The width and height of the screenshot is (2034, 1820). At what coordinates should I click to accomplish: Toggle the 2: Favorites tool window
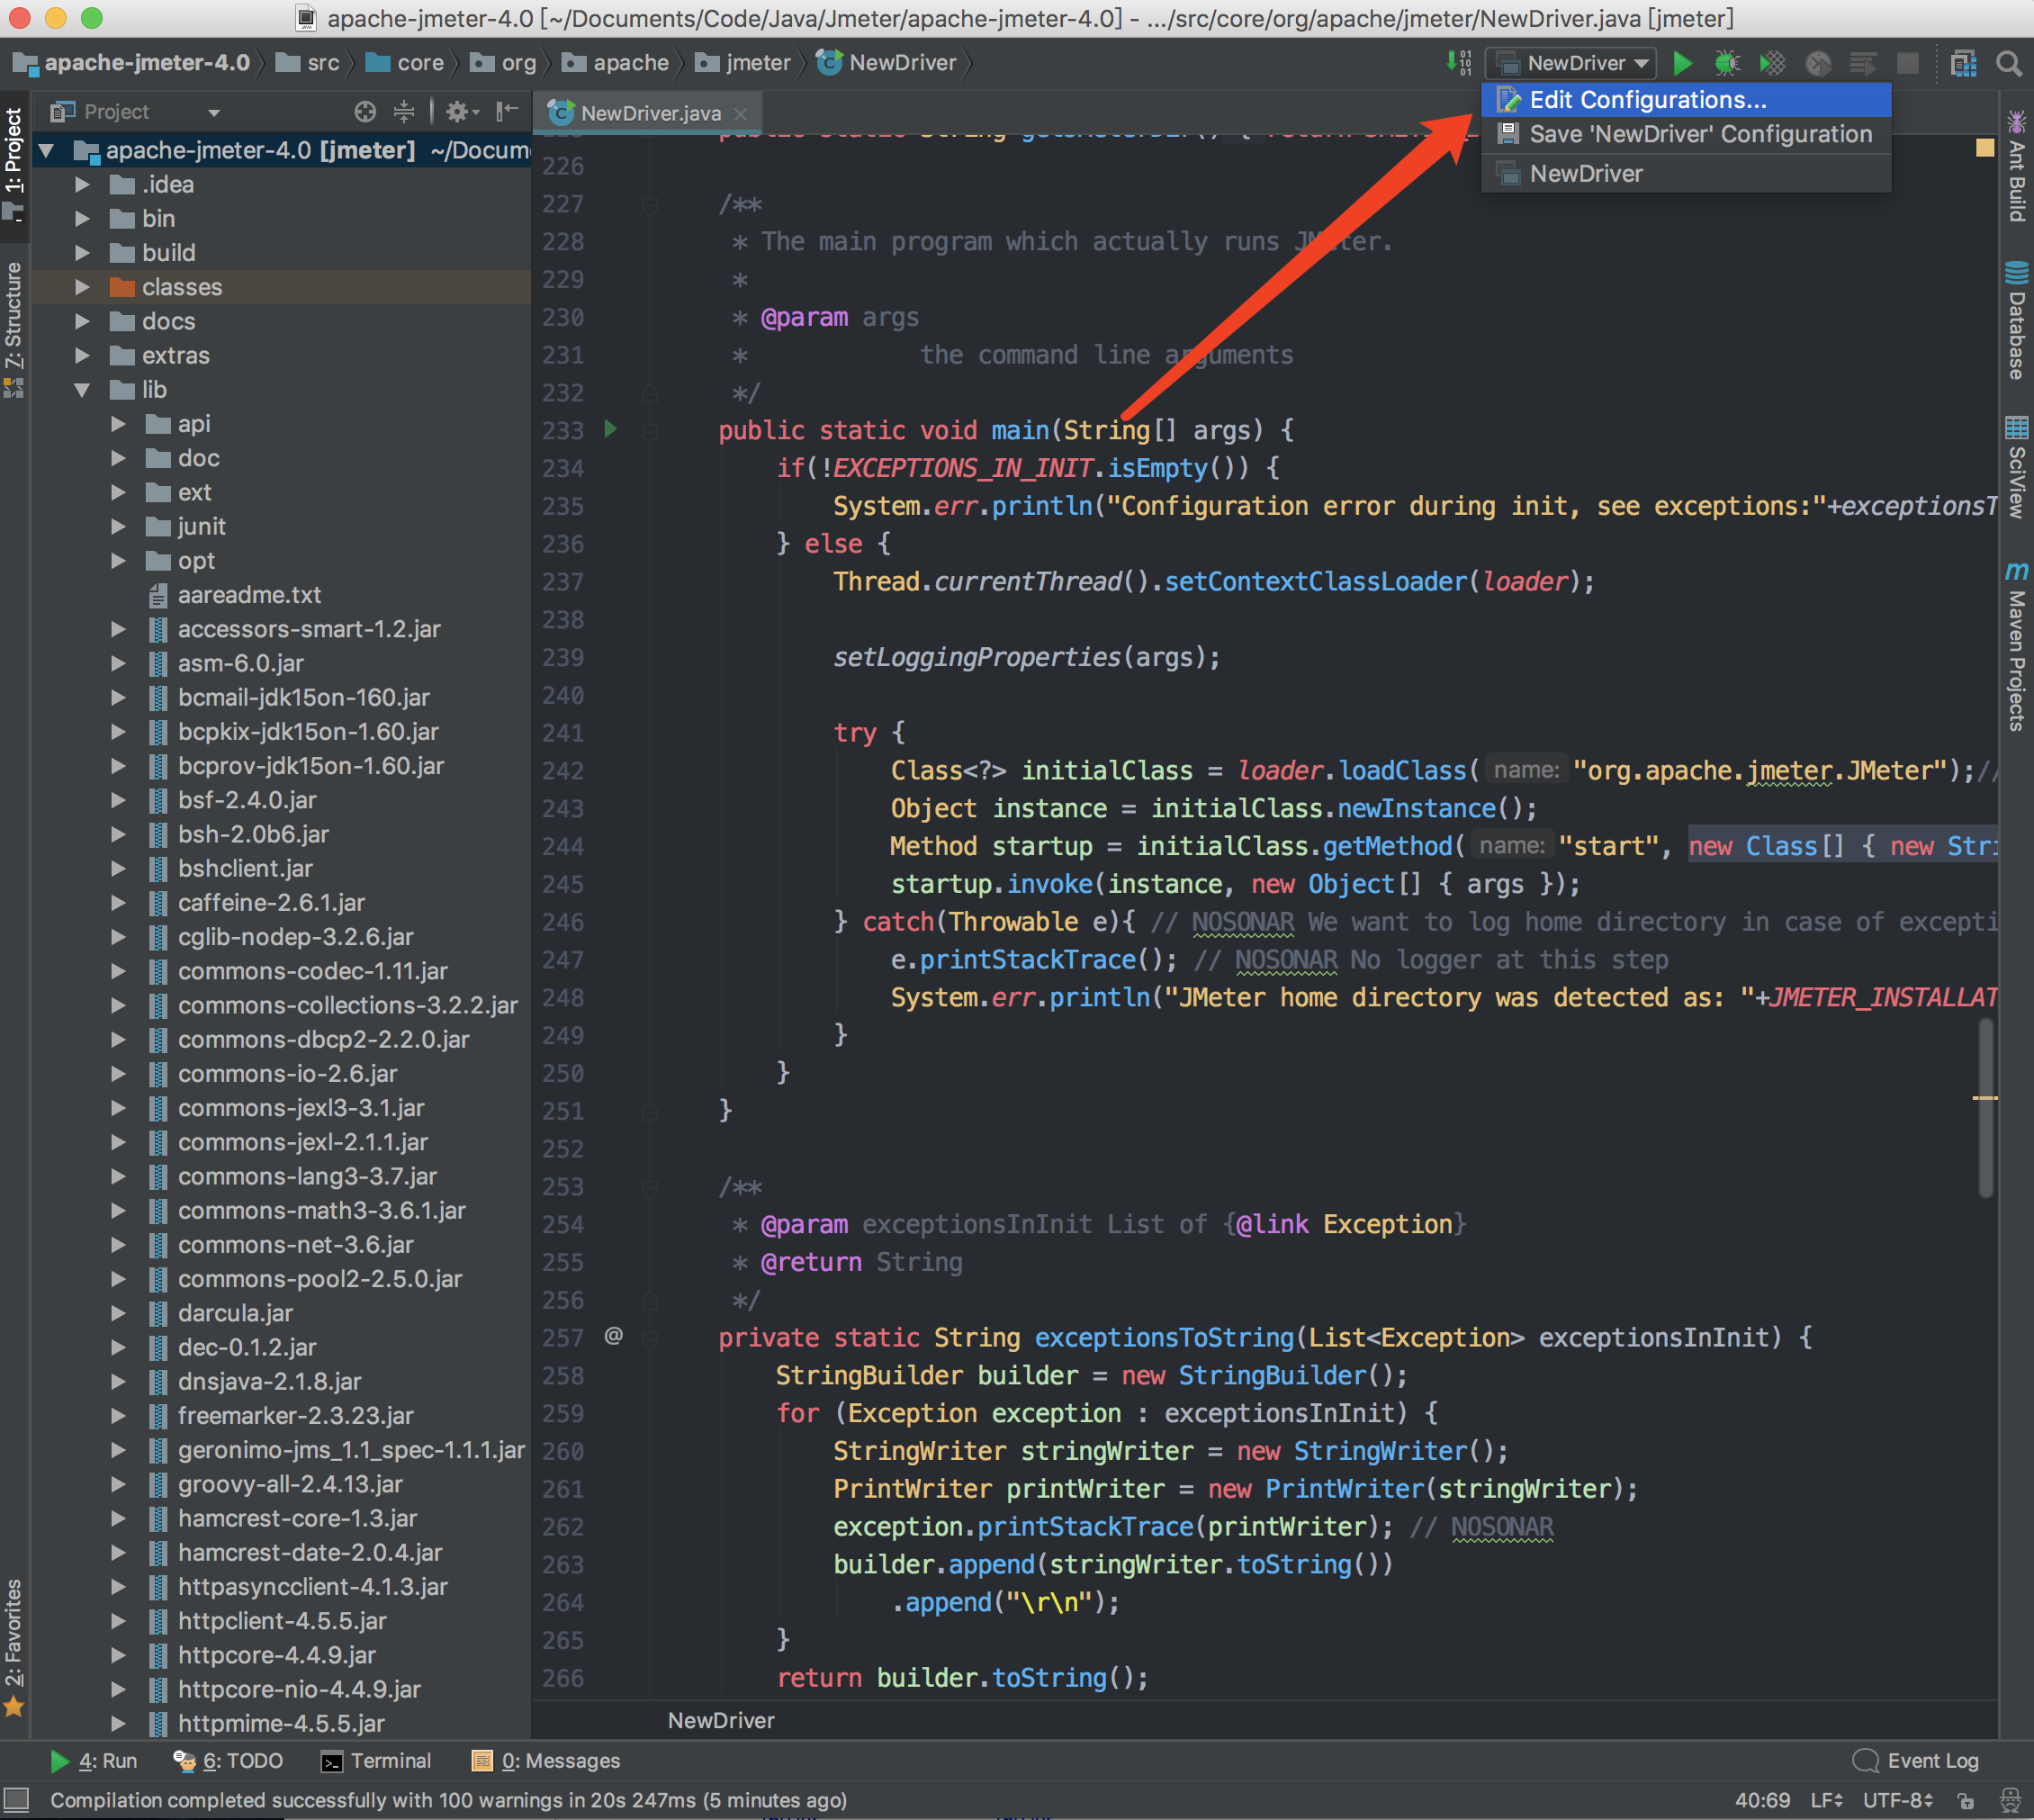[14, 1646]
